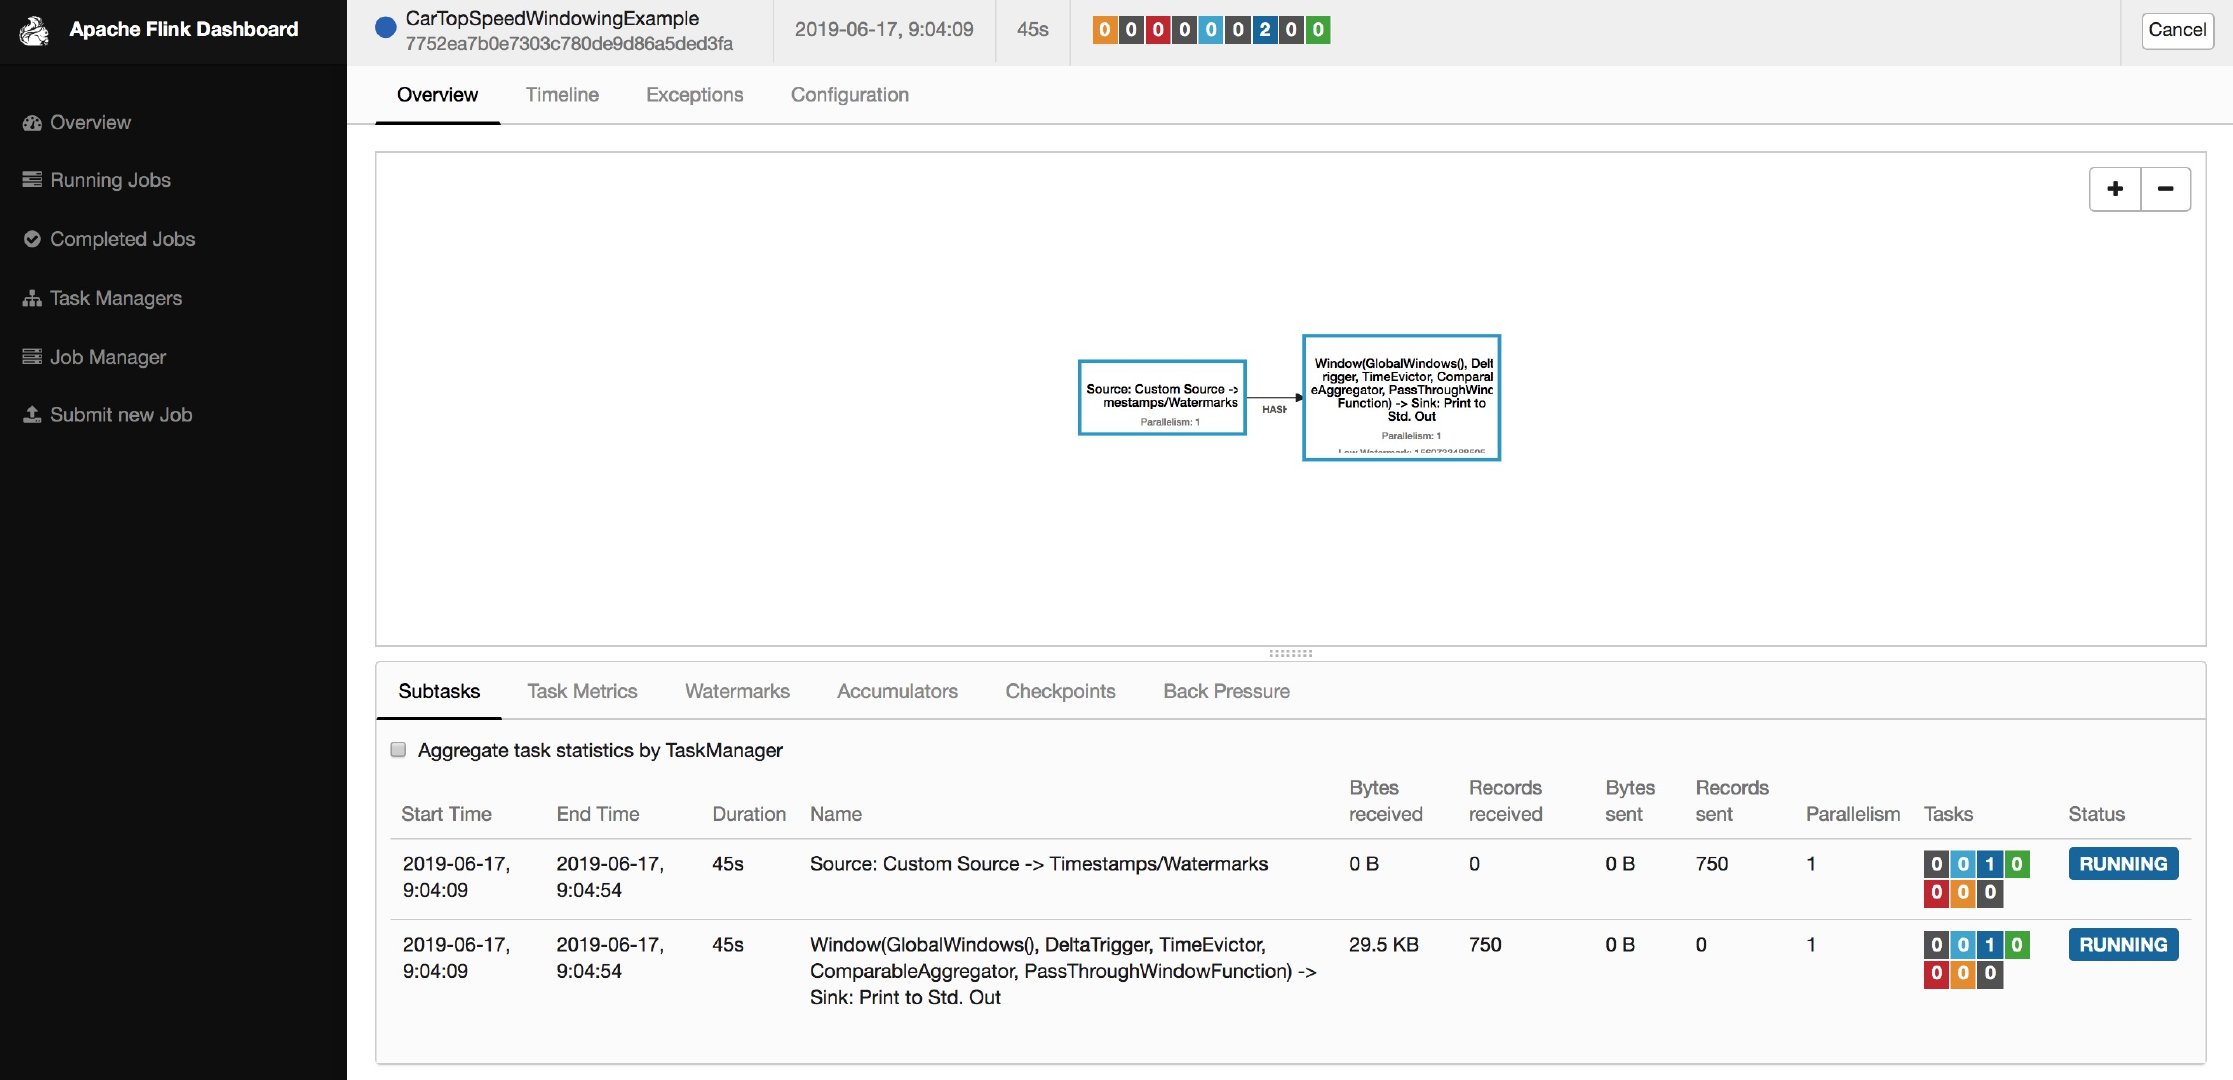Switch to the Task Metrics tab
This screenshot has height=1080, width=2233.
(581, 691)
